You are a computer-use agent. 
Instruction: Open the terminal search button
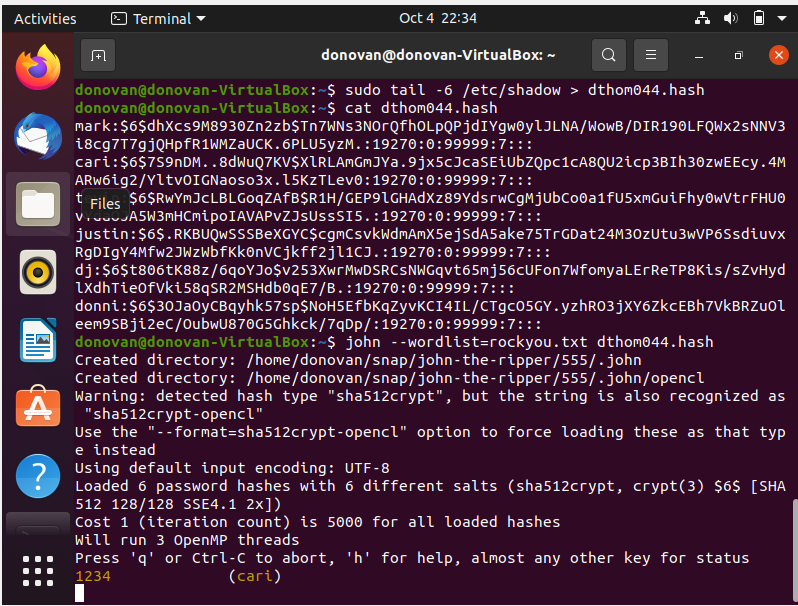[x=609, y=55]
